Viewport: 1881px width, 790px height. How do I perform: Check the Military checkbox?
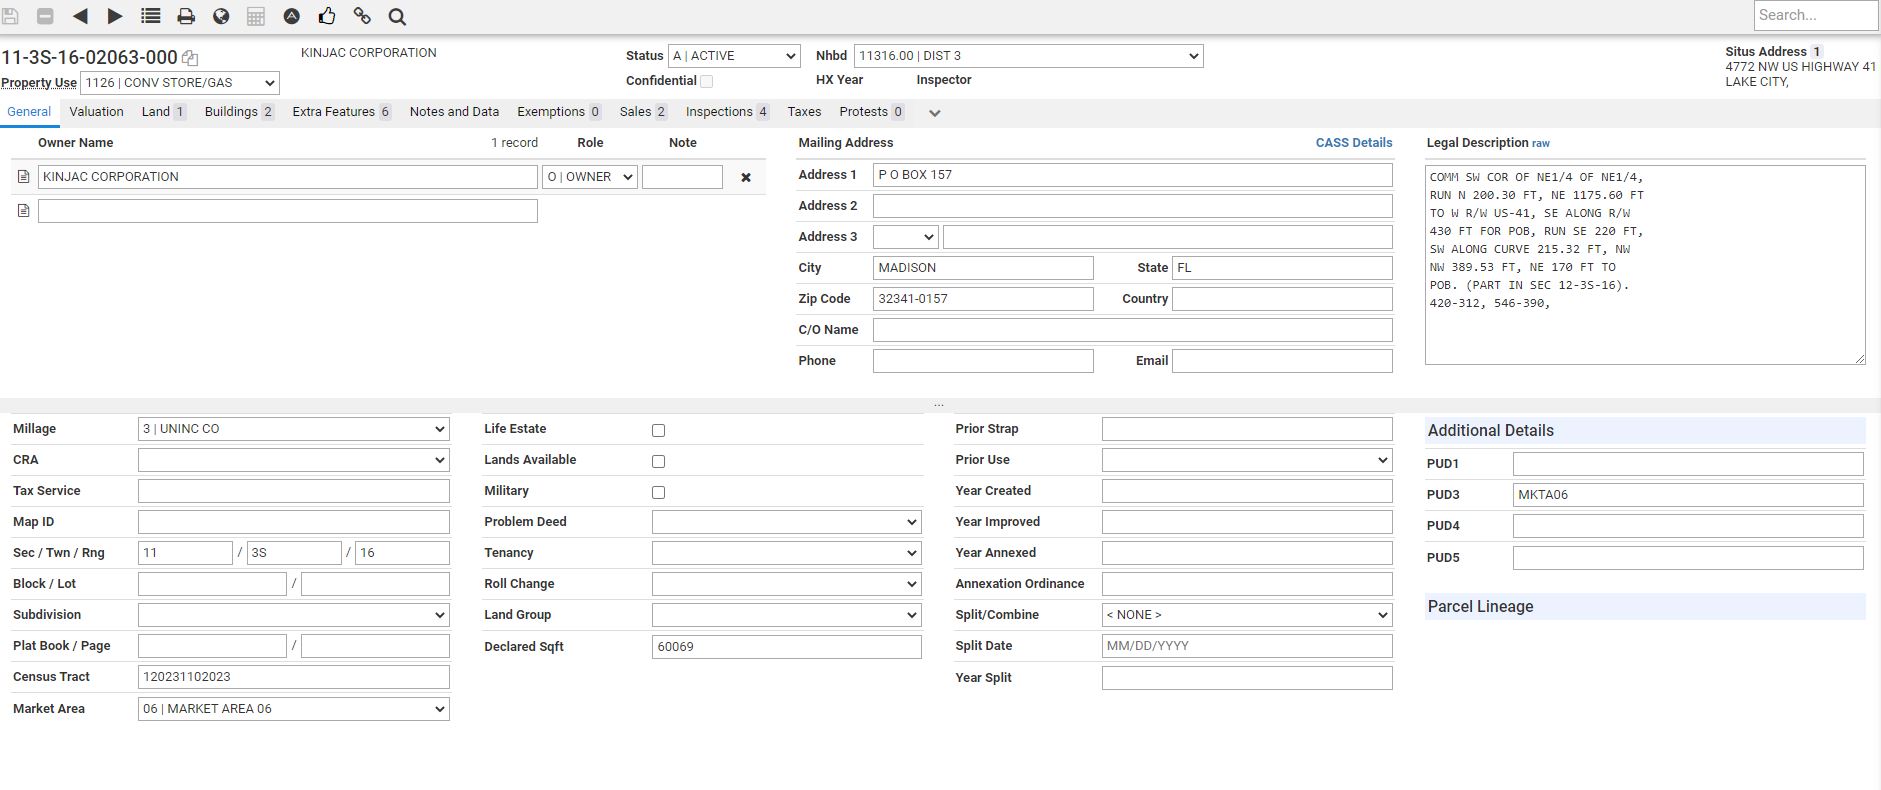[658, 492]
